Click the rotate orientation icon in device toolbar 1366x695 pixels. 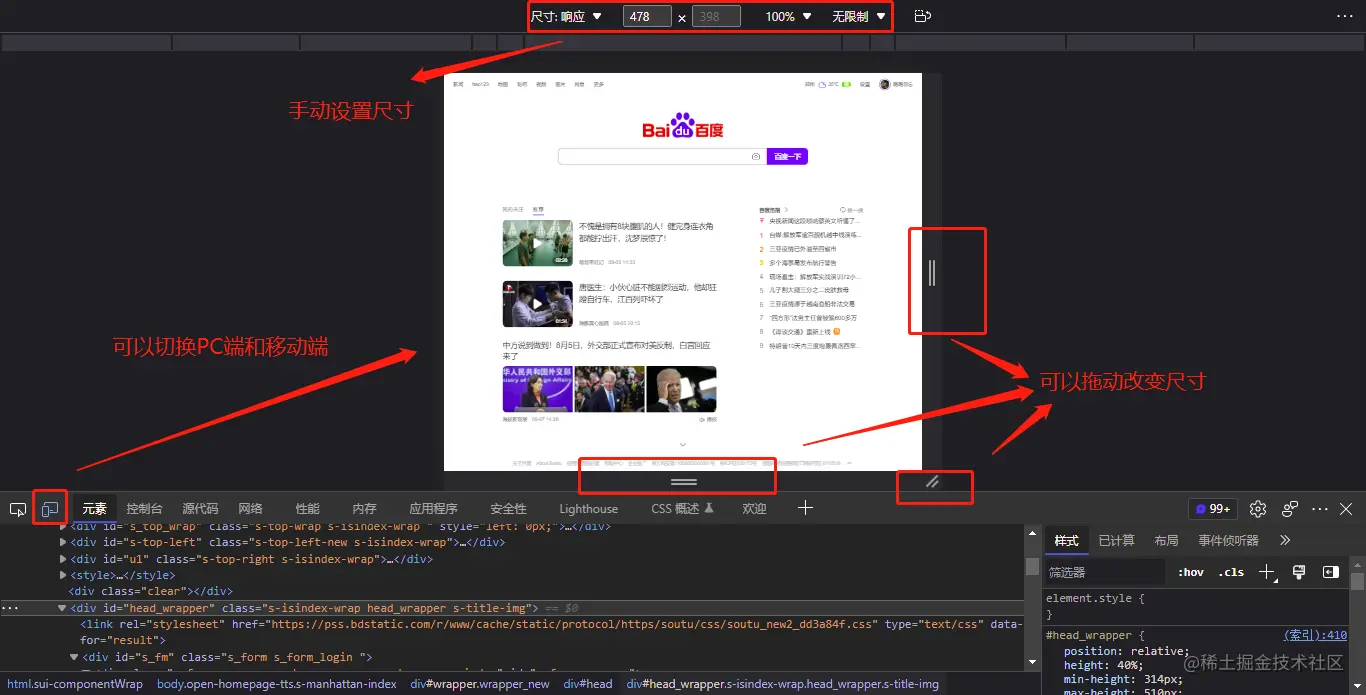[923, 16]
